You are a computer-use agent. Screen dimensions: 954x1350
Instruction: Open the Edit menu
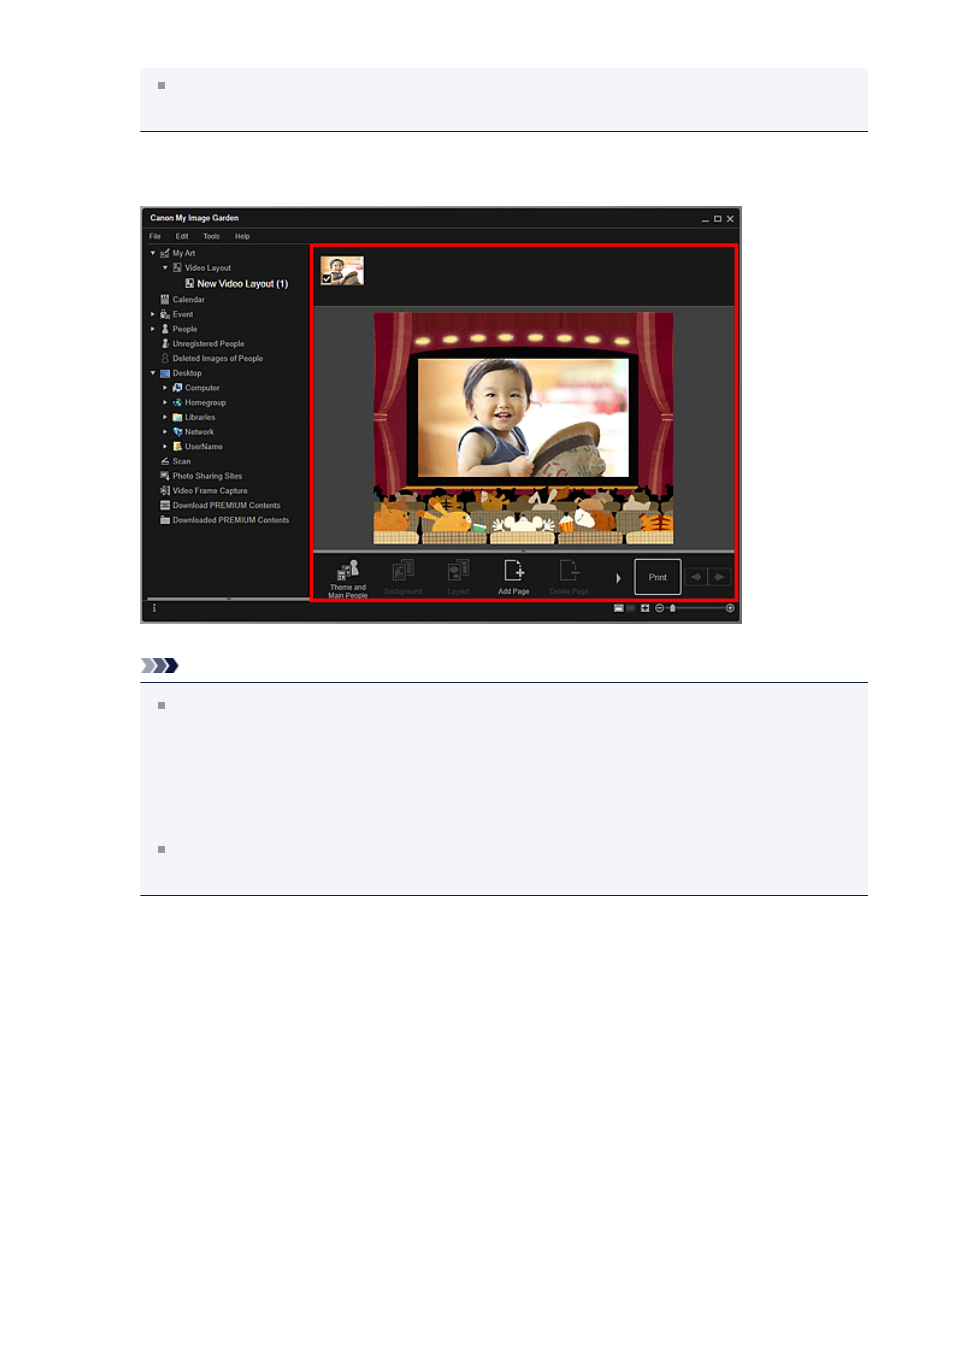pyautogui.click(x=182, y=237)
